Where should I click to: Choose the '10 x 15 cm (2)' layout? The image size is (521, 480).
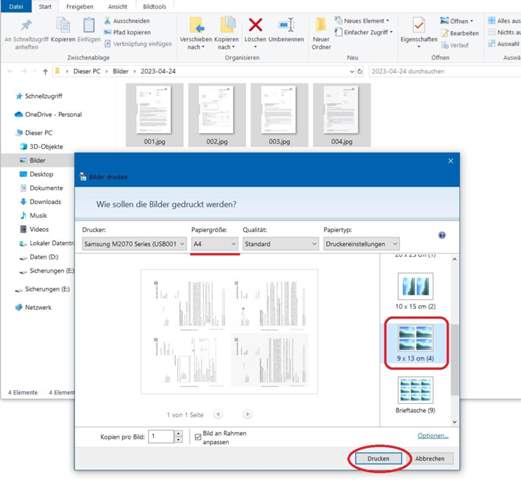tap(415, 291)
